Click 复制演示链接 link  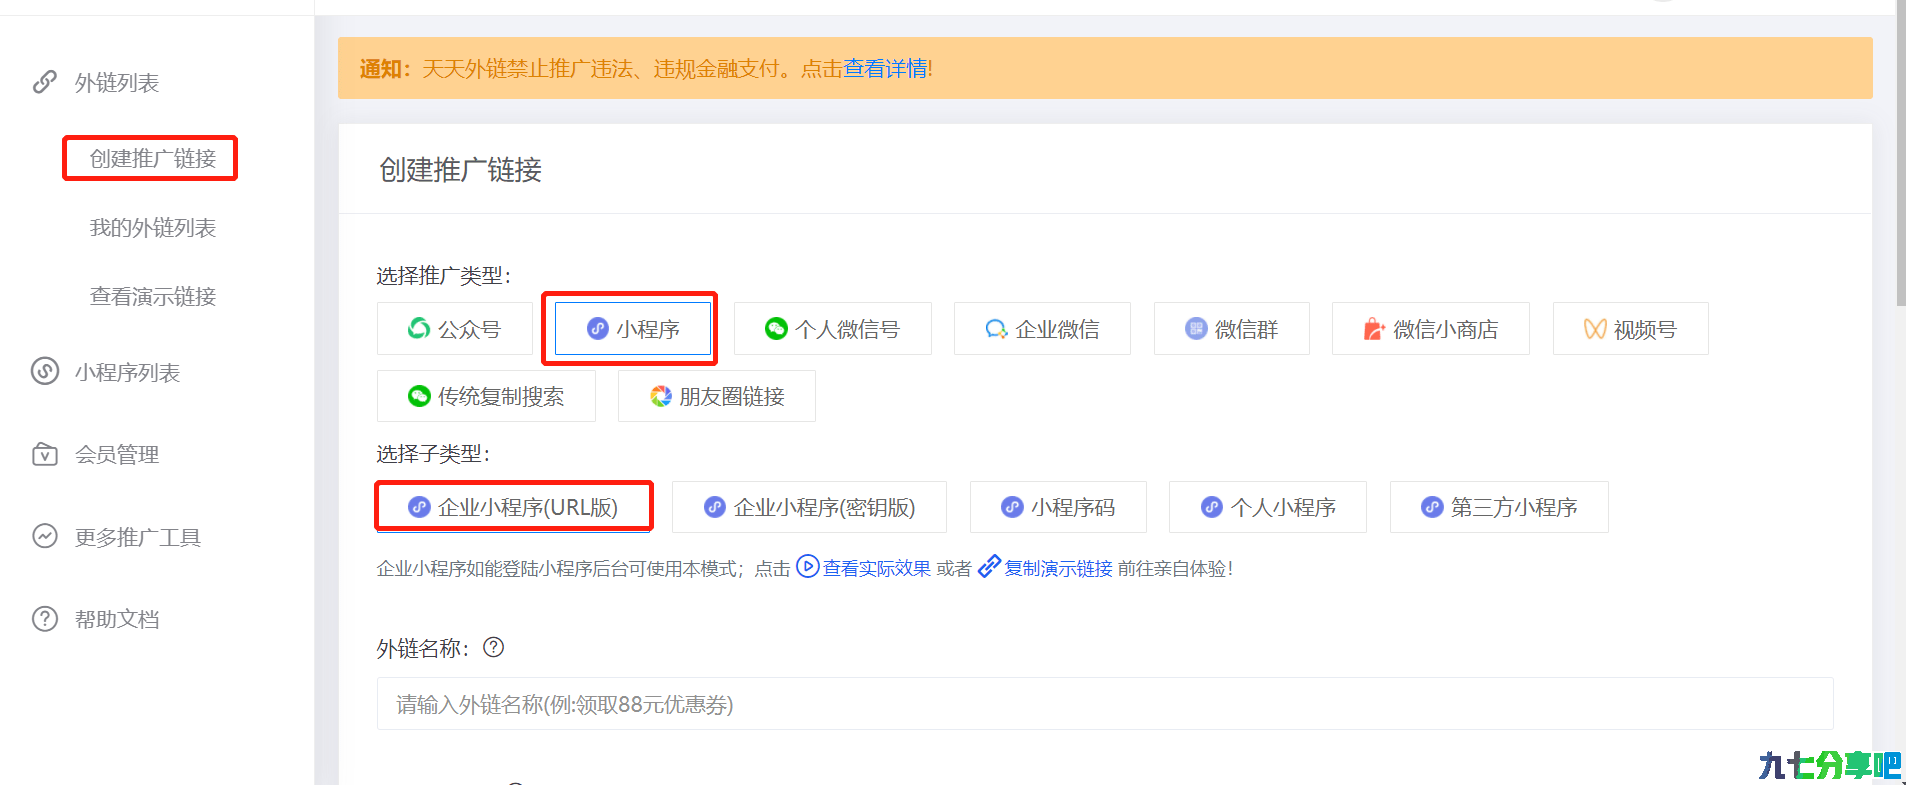click(1058, 568)
